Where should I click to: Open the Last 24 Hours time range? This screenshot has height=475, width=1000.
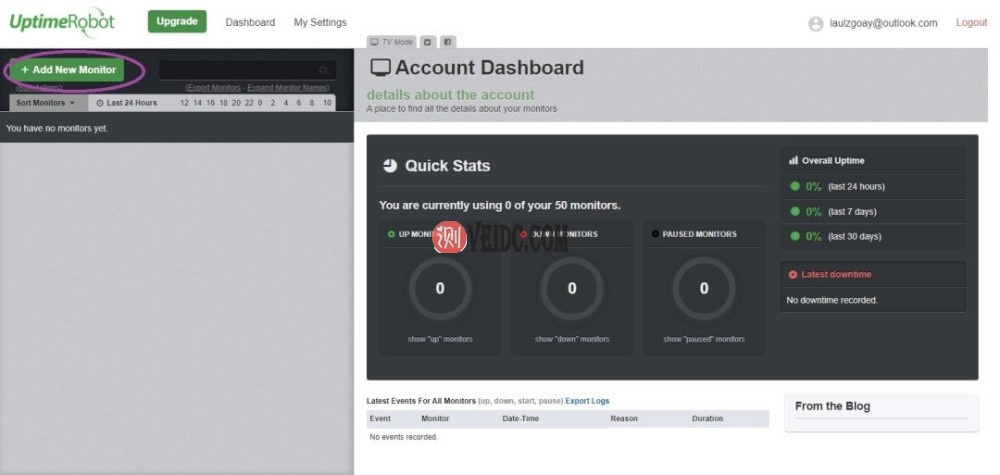[127, 103]
